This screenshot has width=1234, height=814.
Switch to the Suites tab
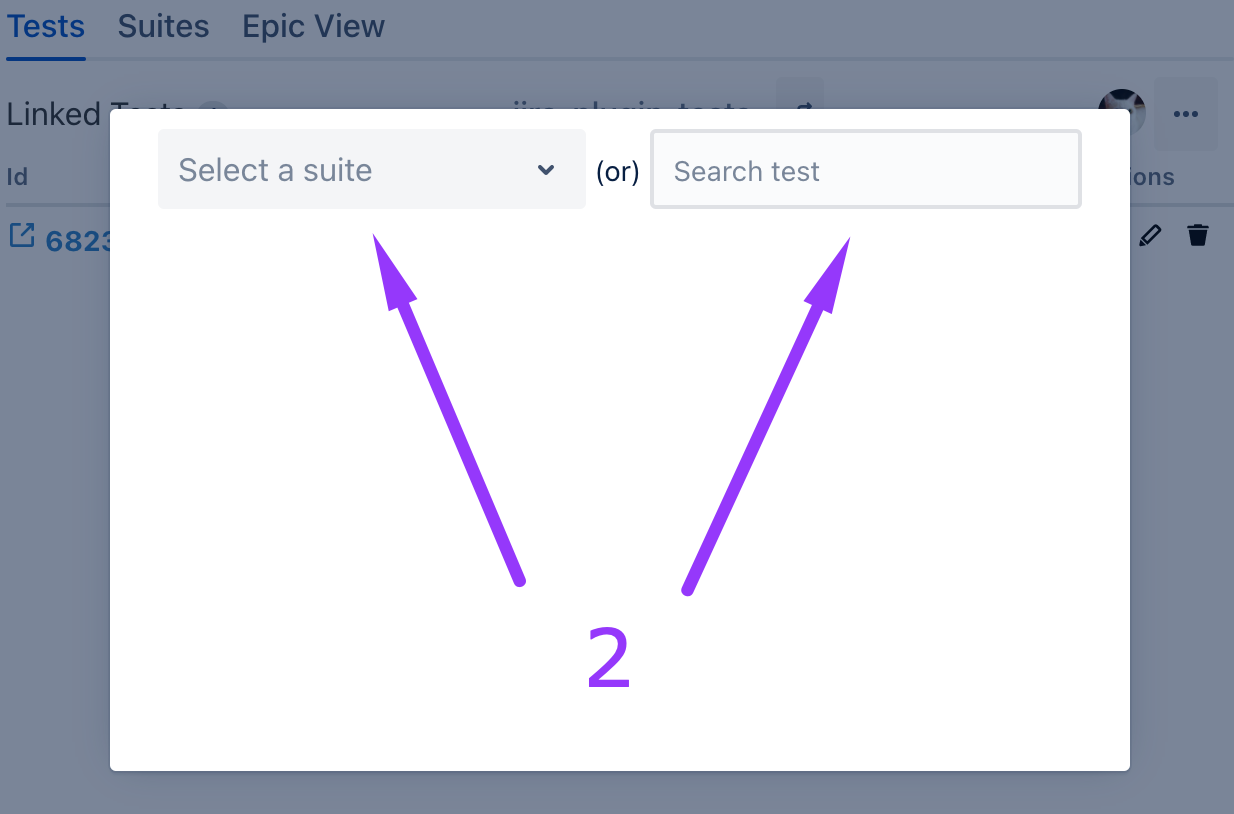[x=163, y=27]
